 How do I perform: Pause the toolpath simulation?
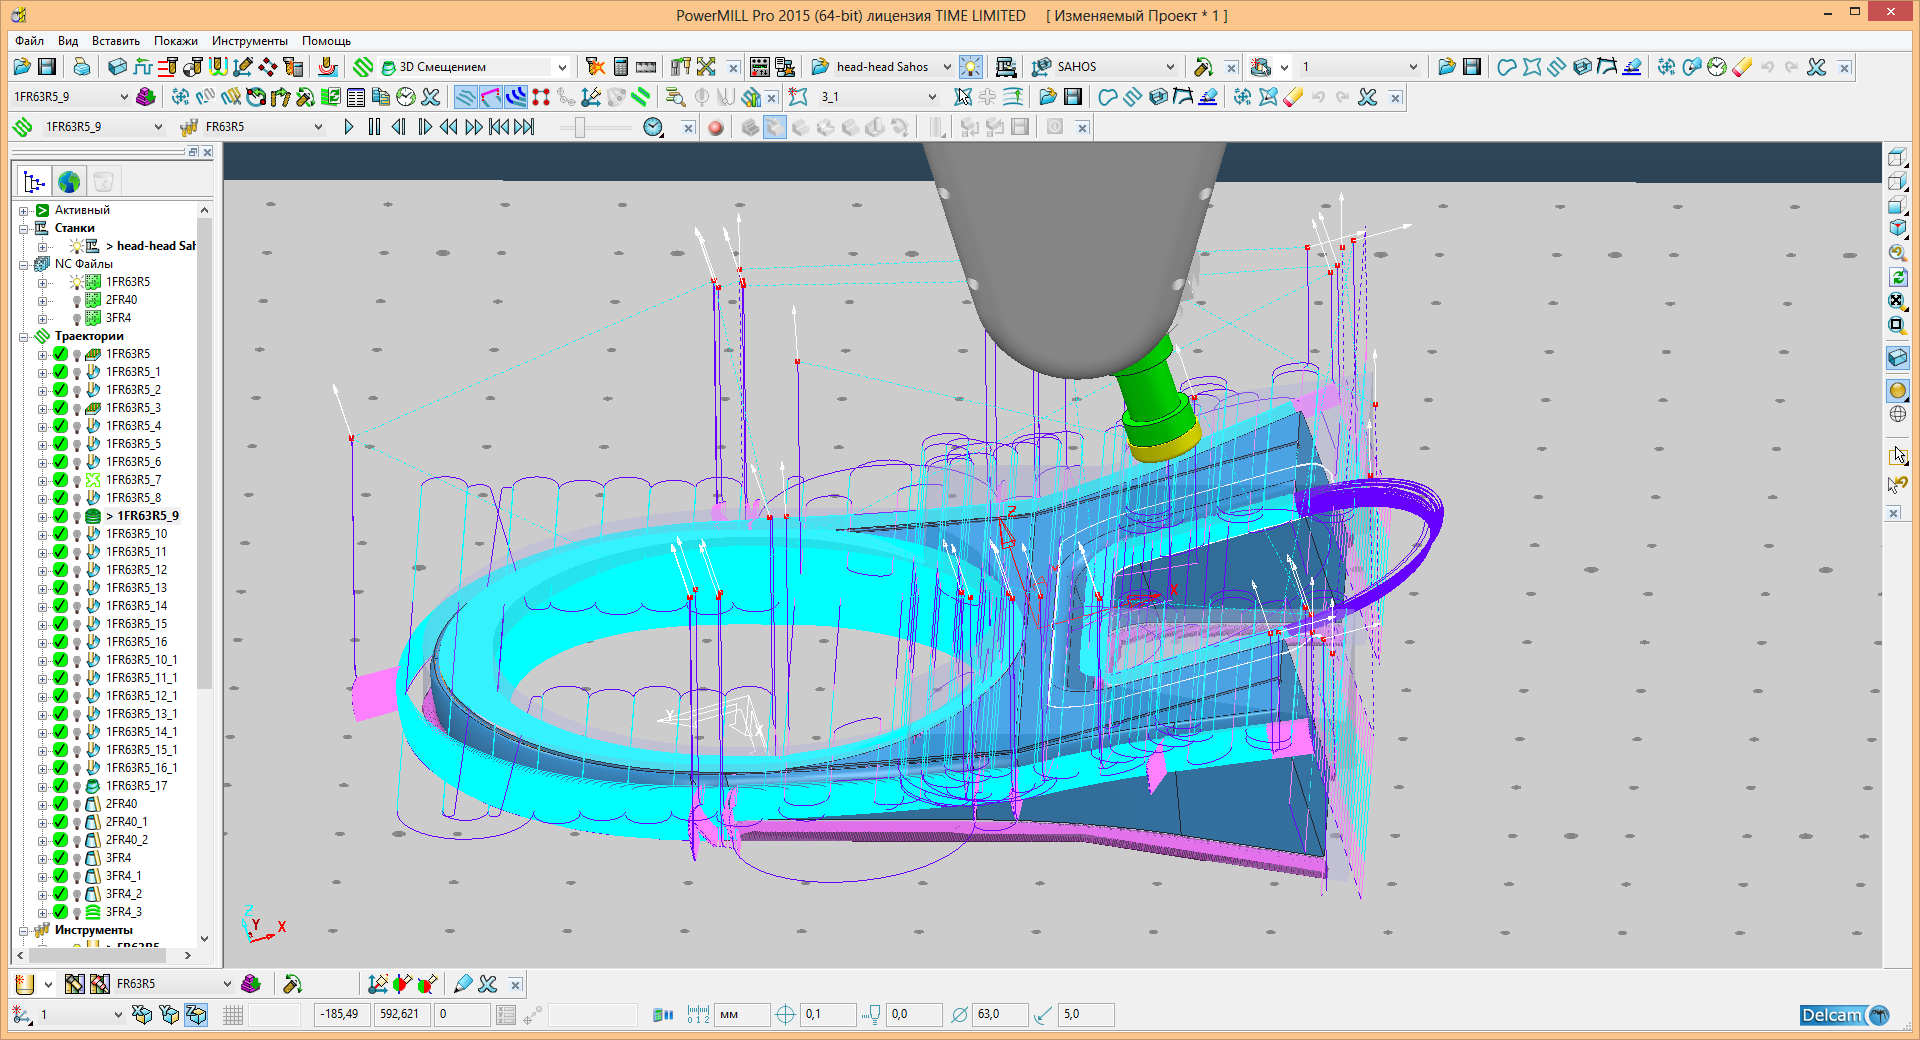tap(374, 127)
